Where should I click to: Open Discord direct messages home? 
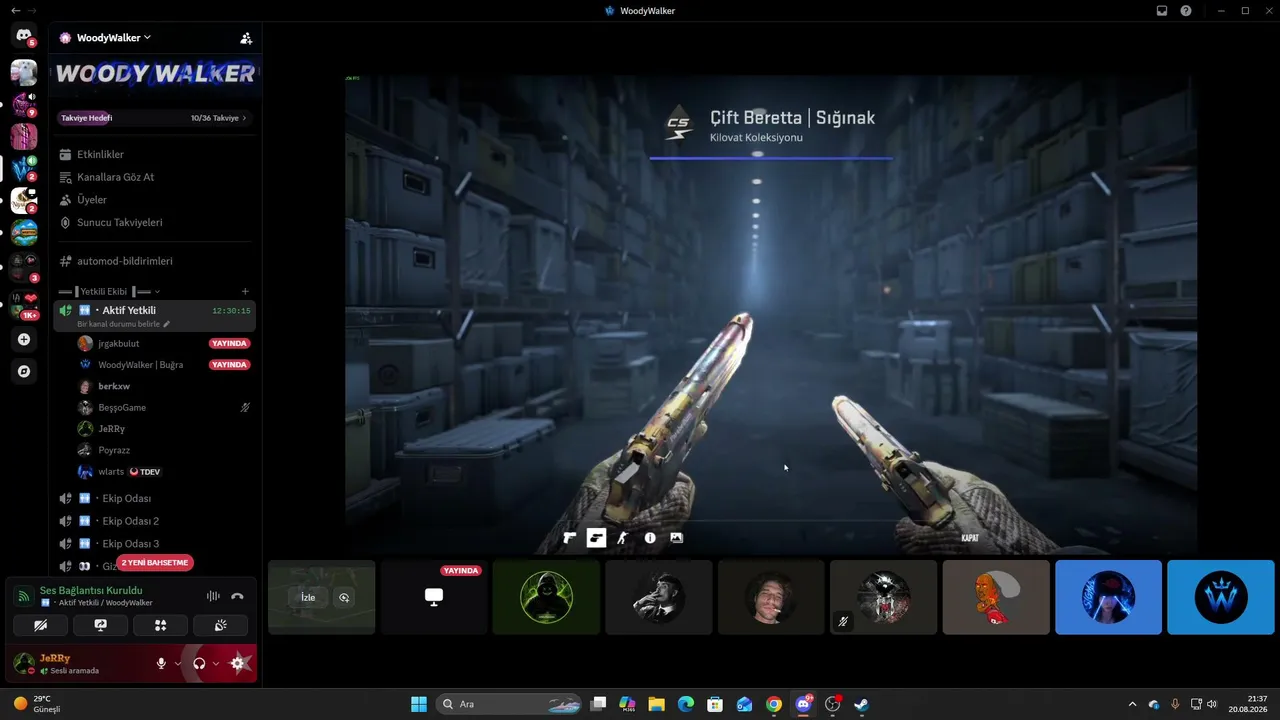coord(24,36)
